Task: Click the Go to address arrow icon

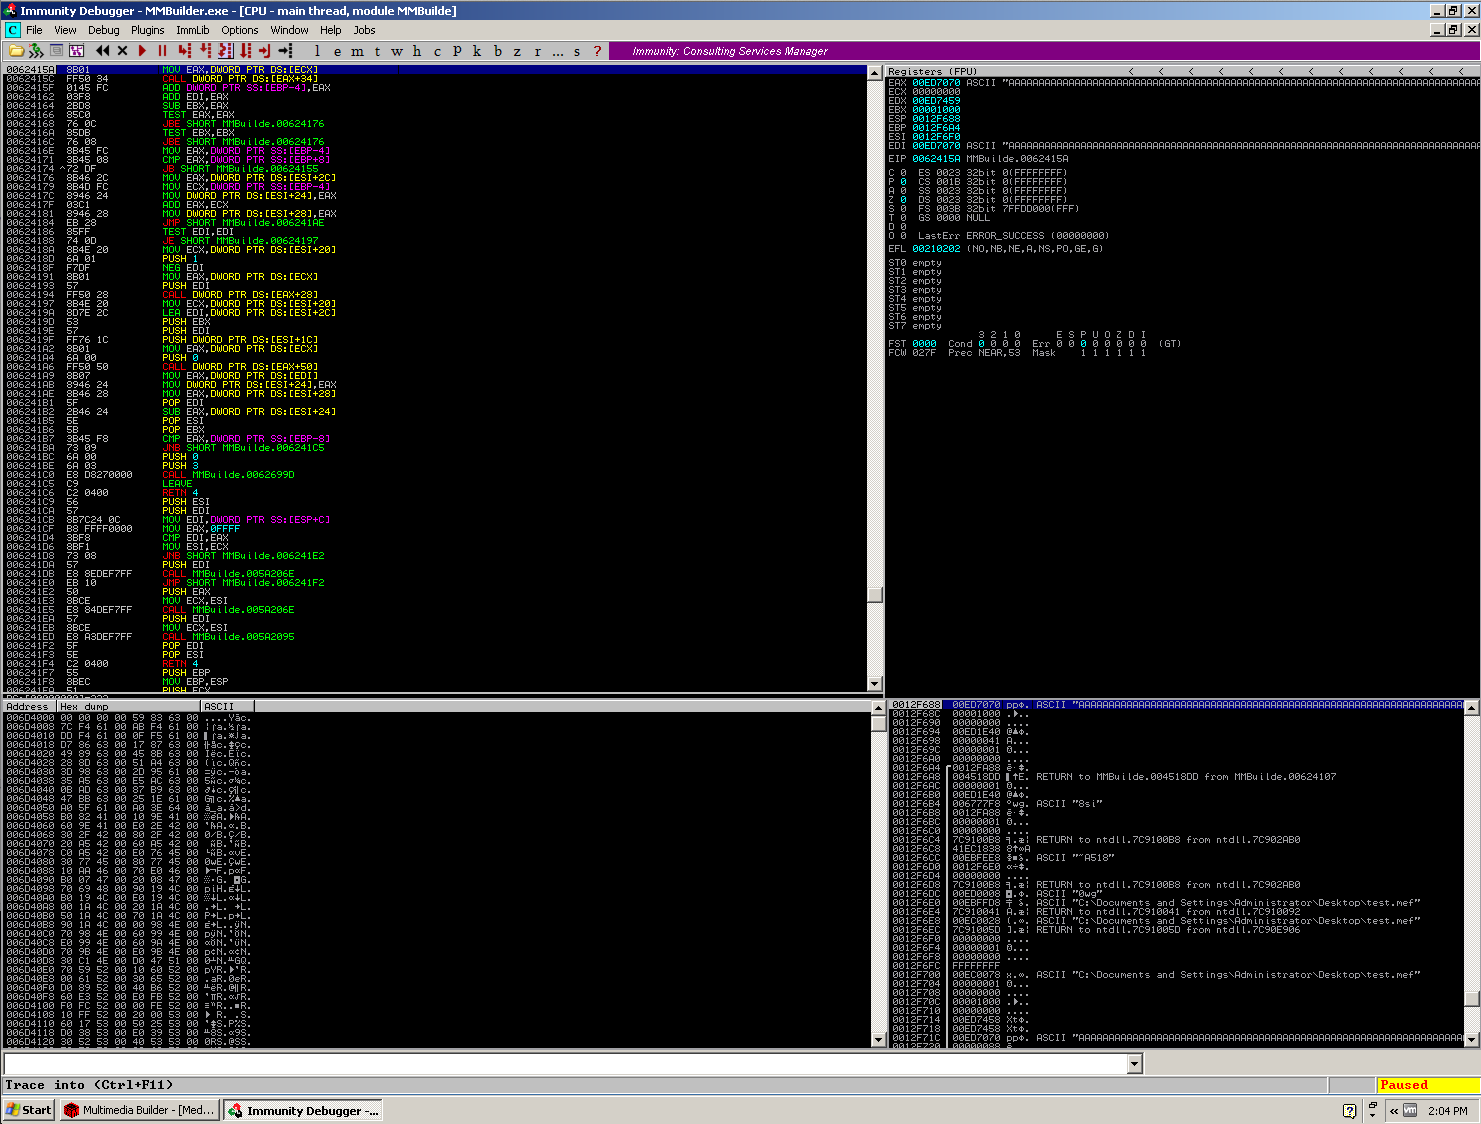Action: coord(285,51)
